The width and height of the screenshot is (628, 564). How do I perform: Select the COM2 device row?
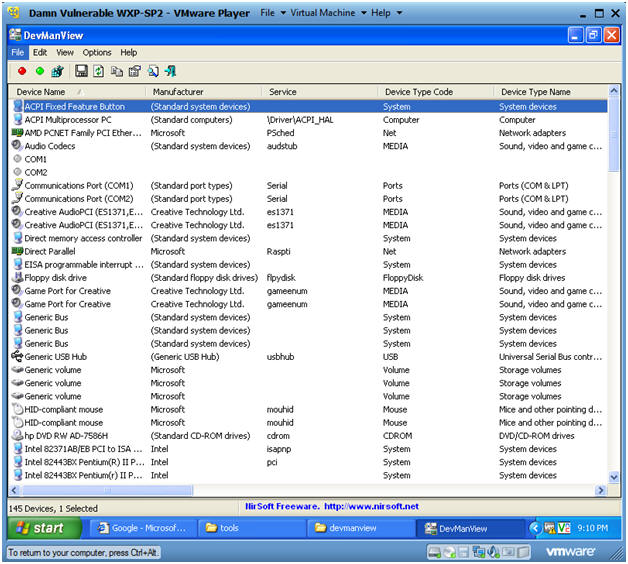coord(308,172)
